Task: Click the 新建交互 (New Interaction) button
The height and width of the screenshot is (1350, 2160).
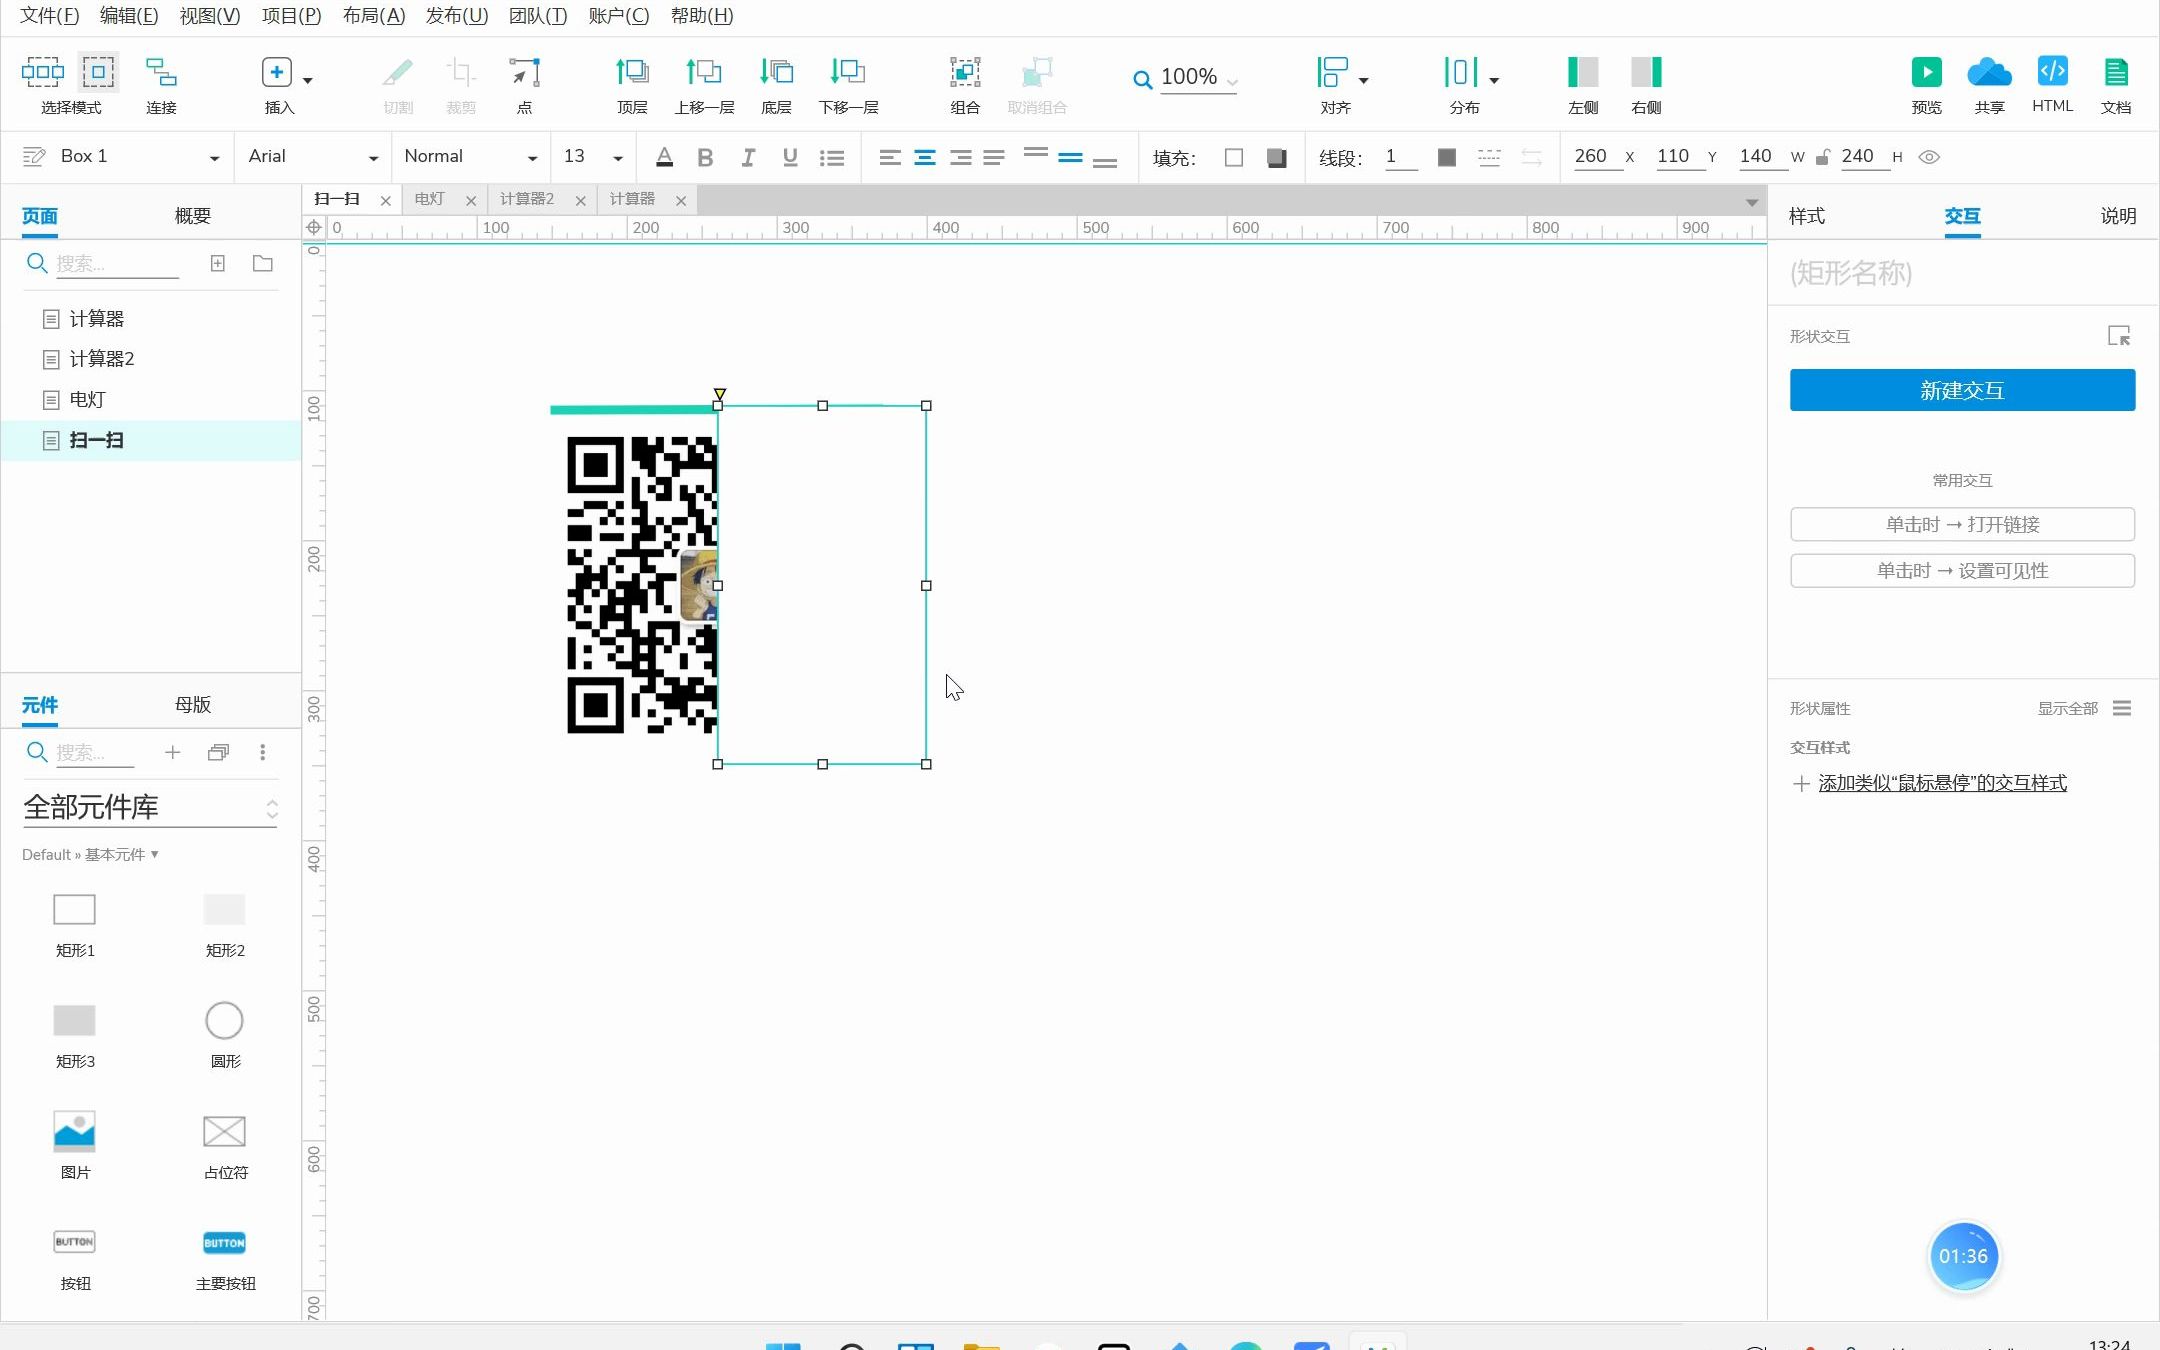Action: pyautogui.click(x=1963, y=389)
